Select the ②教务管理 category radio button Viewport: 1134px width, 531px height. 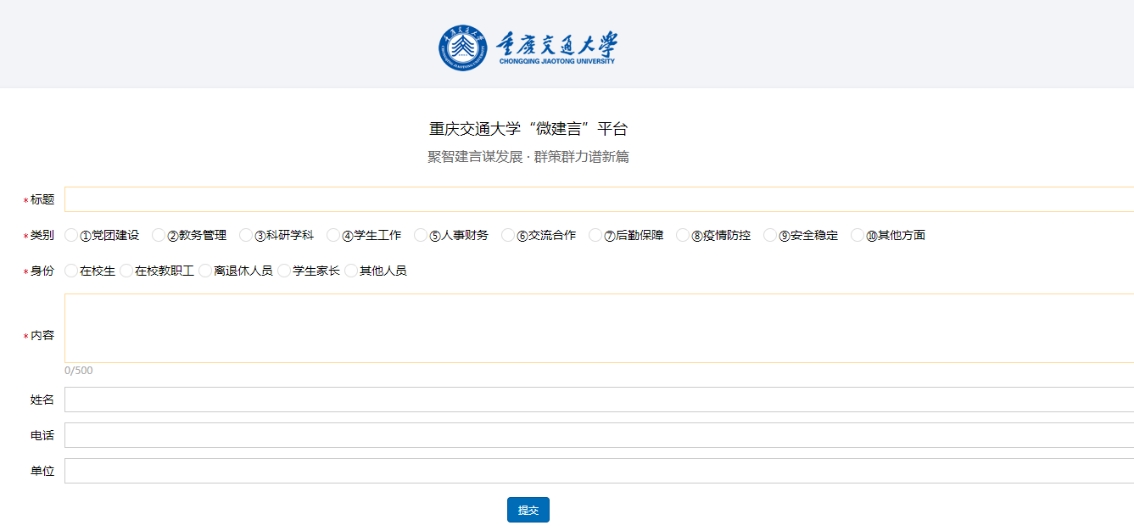click(x=158, y=235)
